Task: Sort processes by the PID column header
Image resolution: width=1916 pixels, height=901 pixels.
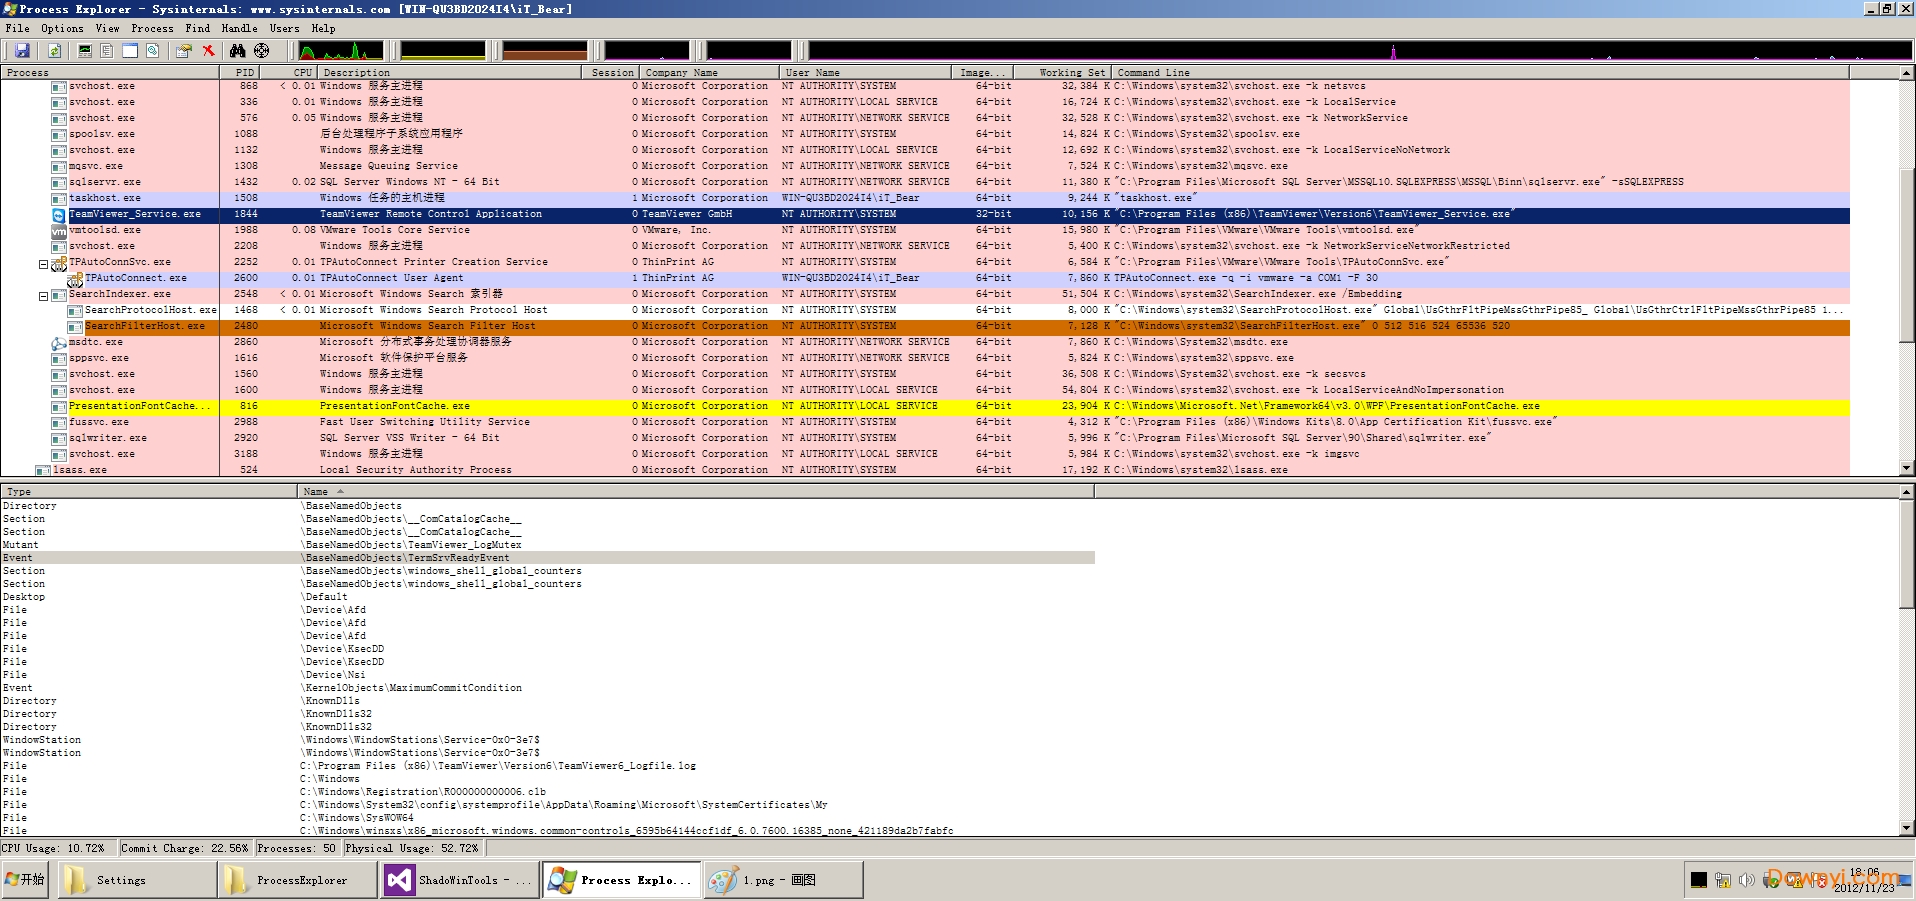Action: click(244, 72)
